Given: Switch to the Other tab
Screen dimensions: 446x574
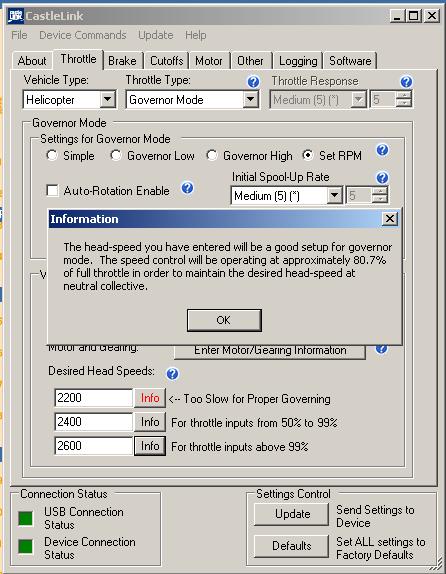Looking at the screenshot, I should pyautogui.click(x=250, y=61).
